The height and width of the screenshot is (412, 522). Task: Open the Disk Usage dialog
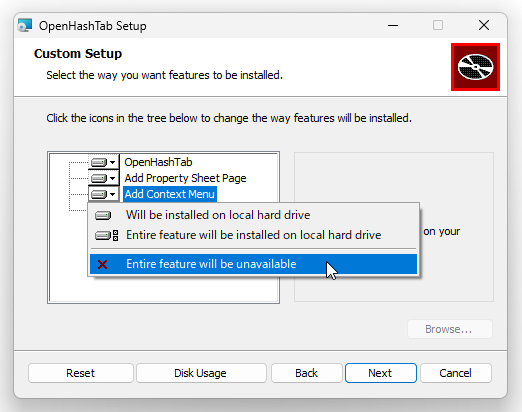pyautogui.click(x=201, y=373)
